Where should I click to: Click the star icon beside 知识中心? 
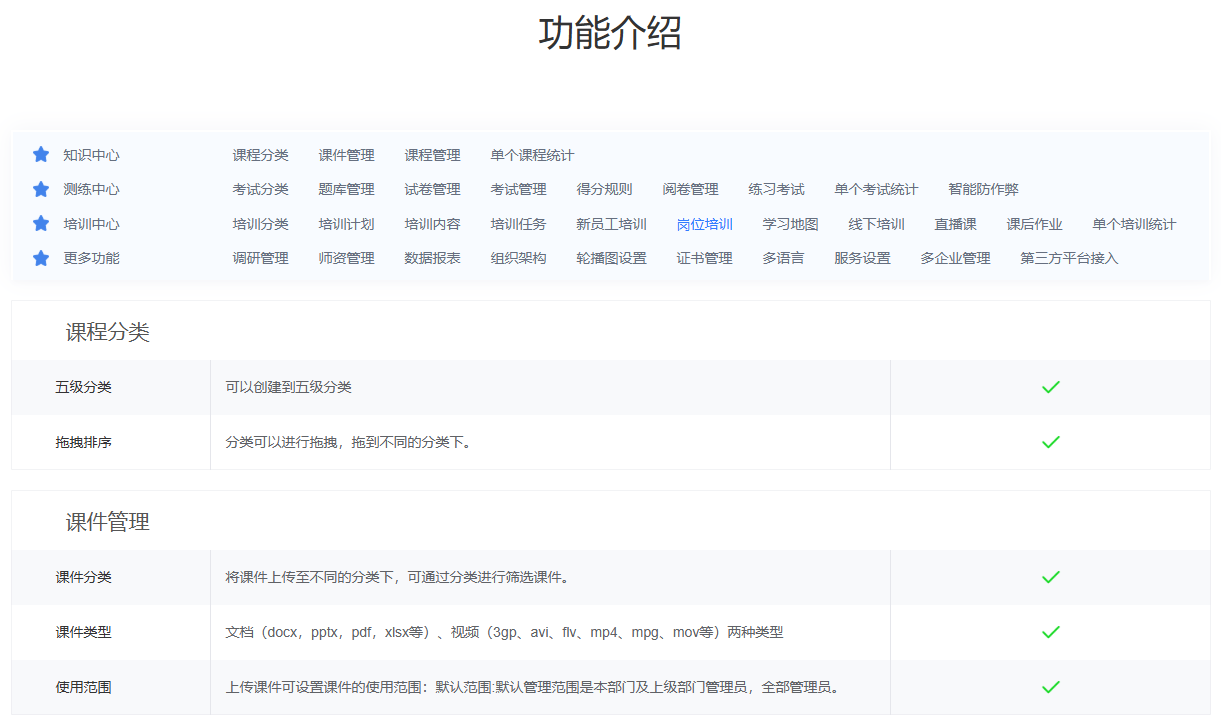click(x=40, y=154)
